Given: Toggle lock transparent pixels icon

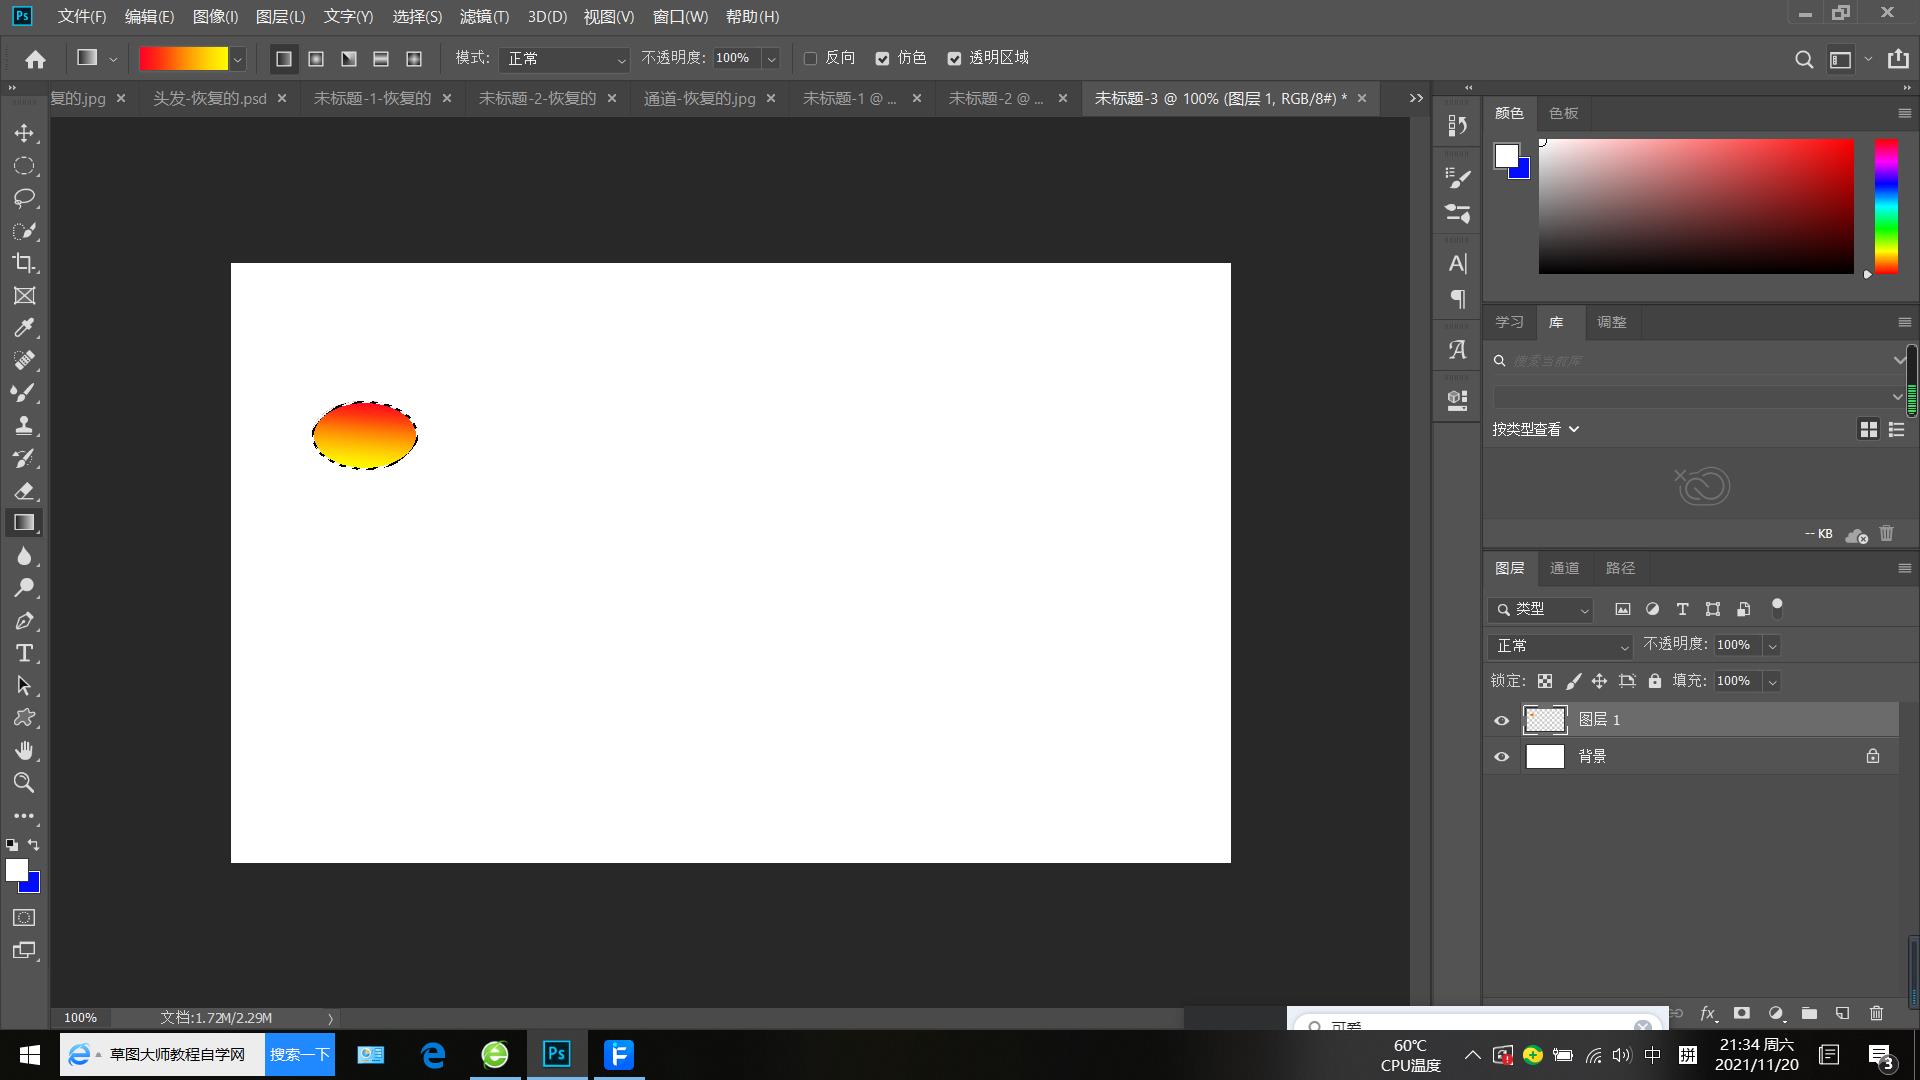Looking at the screenshot, I should click(1545, 681).
